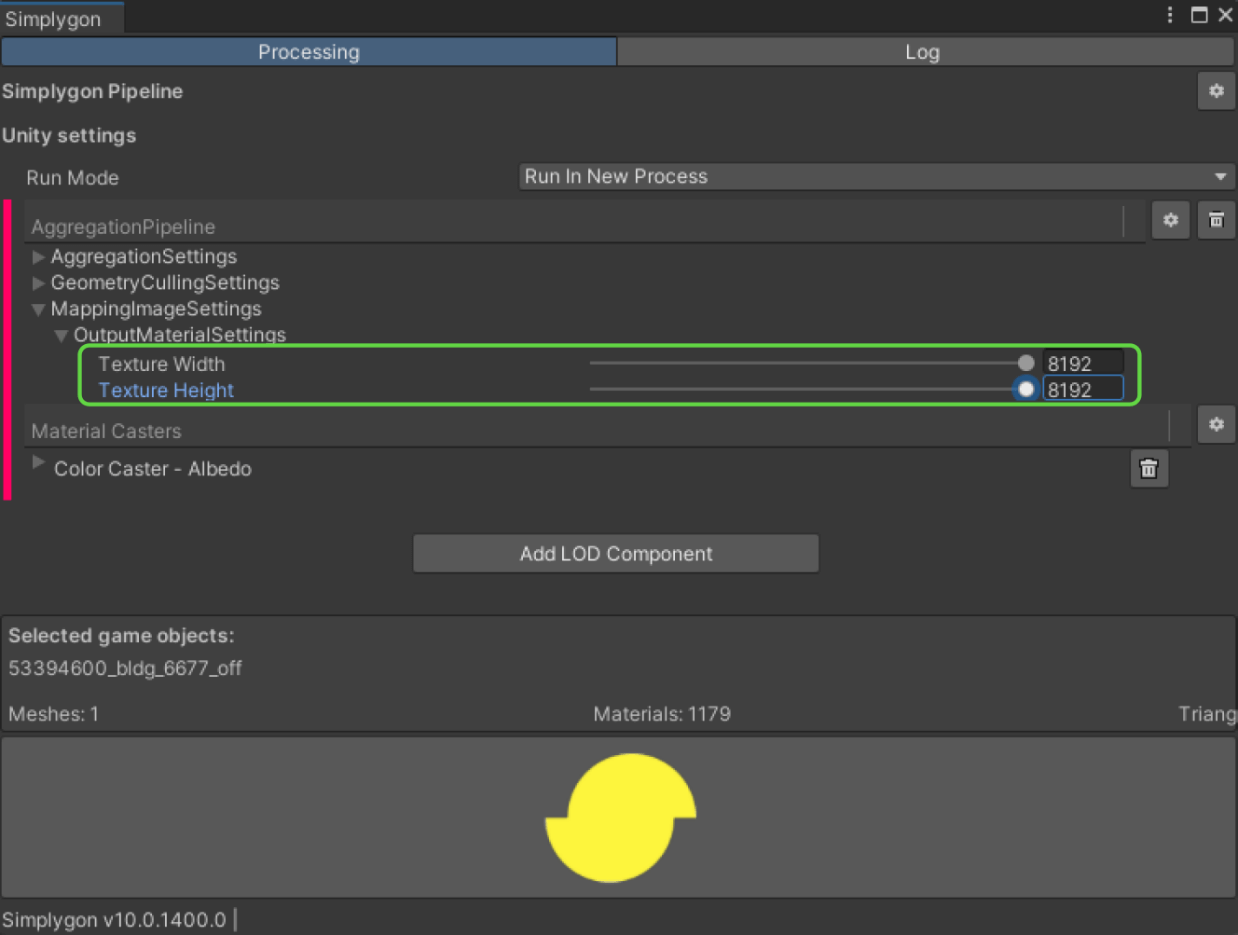Image resolution: width=1238 pixels, height=935 pixels.
Task: Expand AggregationSettings
Action: (39, 257)
